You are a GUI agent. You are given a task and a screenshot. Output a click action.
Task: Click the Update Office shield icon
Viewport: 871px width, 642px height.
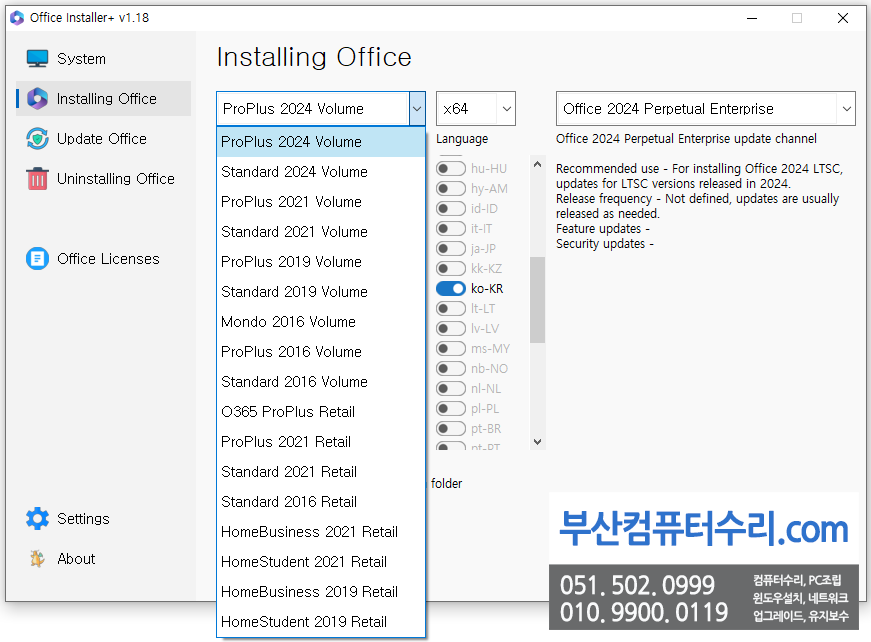pyautogui.click(x=37, y=139)
